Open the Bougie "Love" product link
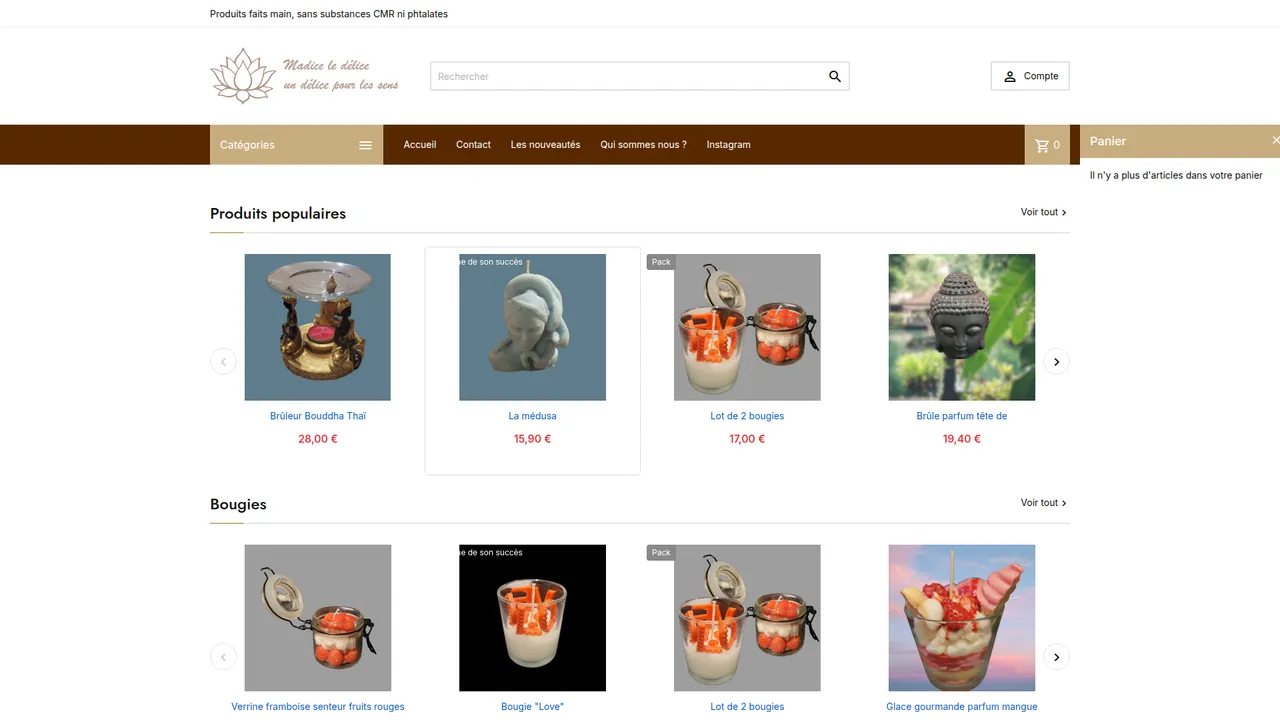The height and width of the screenshot is (720, 1280). 533,707
